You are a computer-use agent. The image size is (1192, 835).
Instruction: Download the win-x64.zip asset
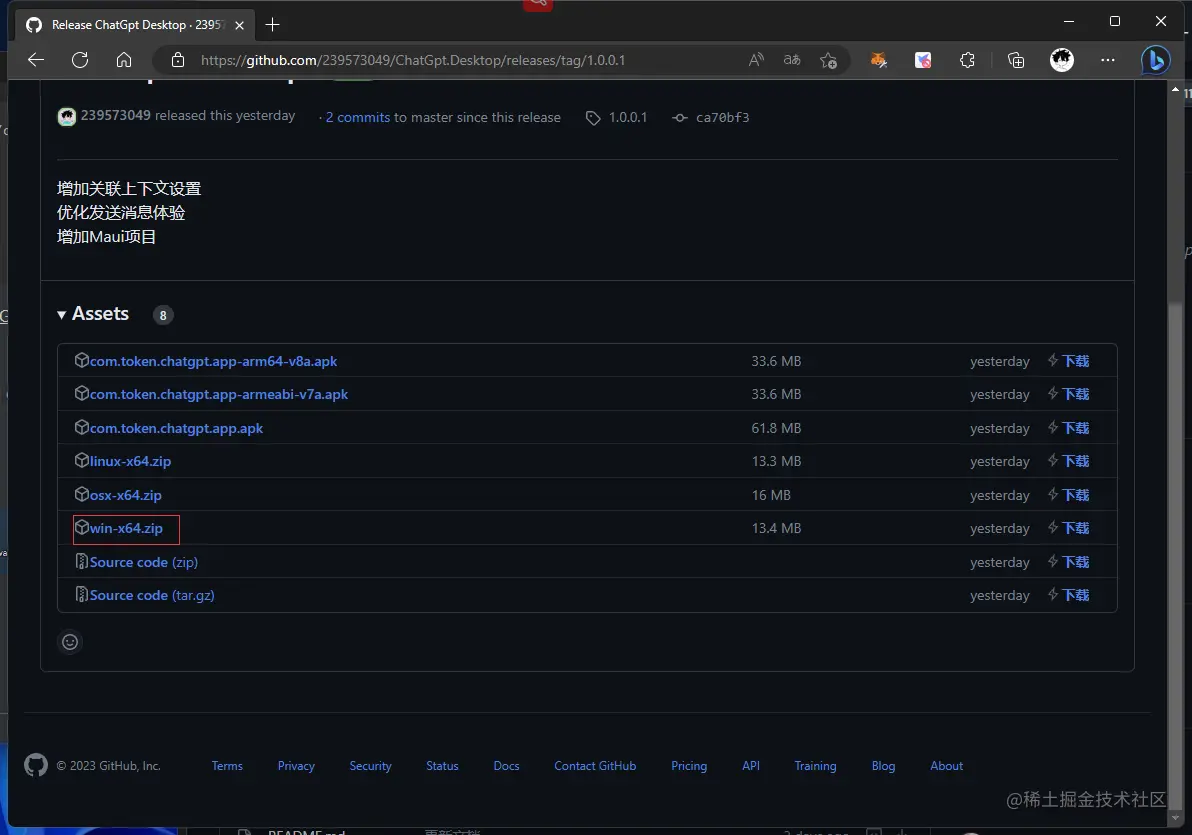coord(126,528)
